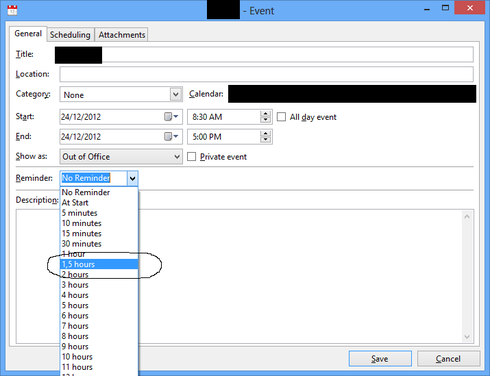Collapse the Reminder dropdown arrow
The image size is (490, 376).
(x=133, y=178)
